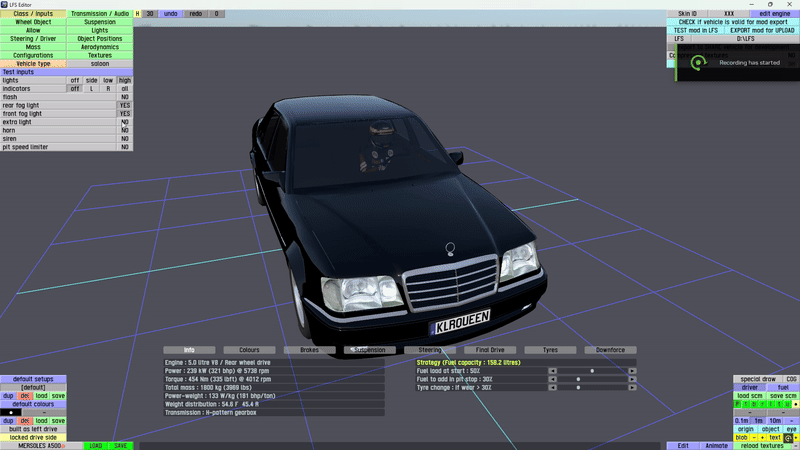Toggle front fog light YES
This screenshot has width=800, height=450.
coord(125,114)
